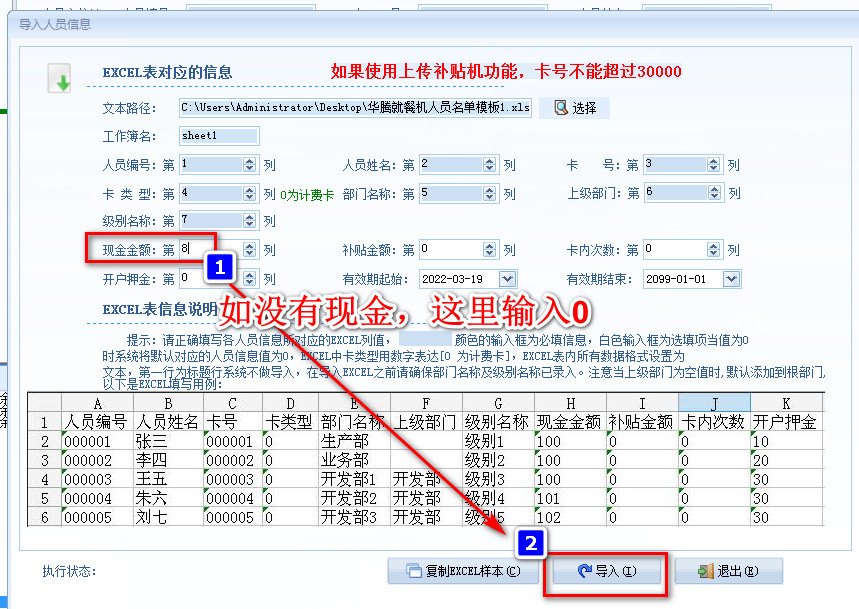The width and height of the screenshot is (859, 609).
Task: Click the 选择 browse file button
Action: pos(574,108)
